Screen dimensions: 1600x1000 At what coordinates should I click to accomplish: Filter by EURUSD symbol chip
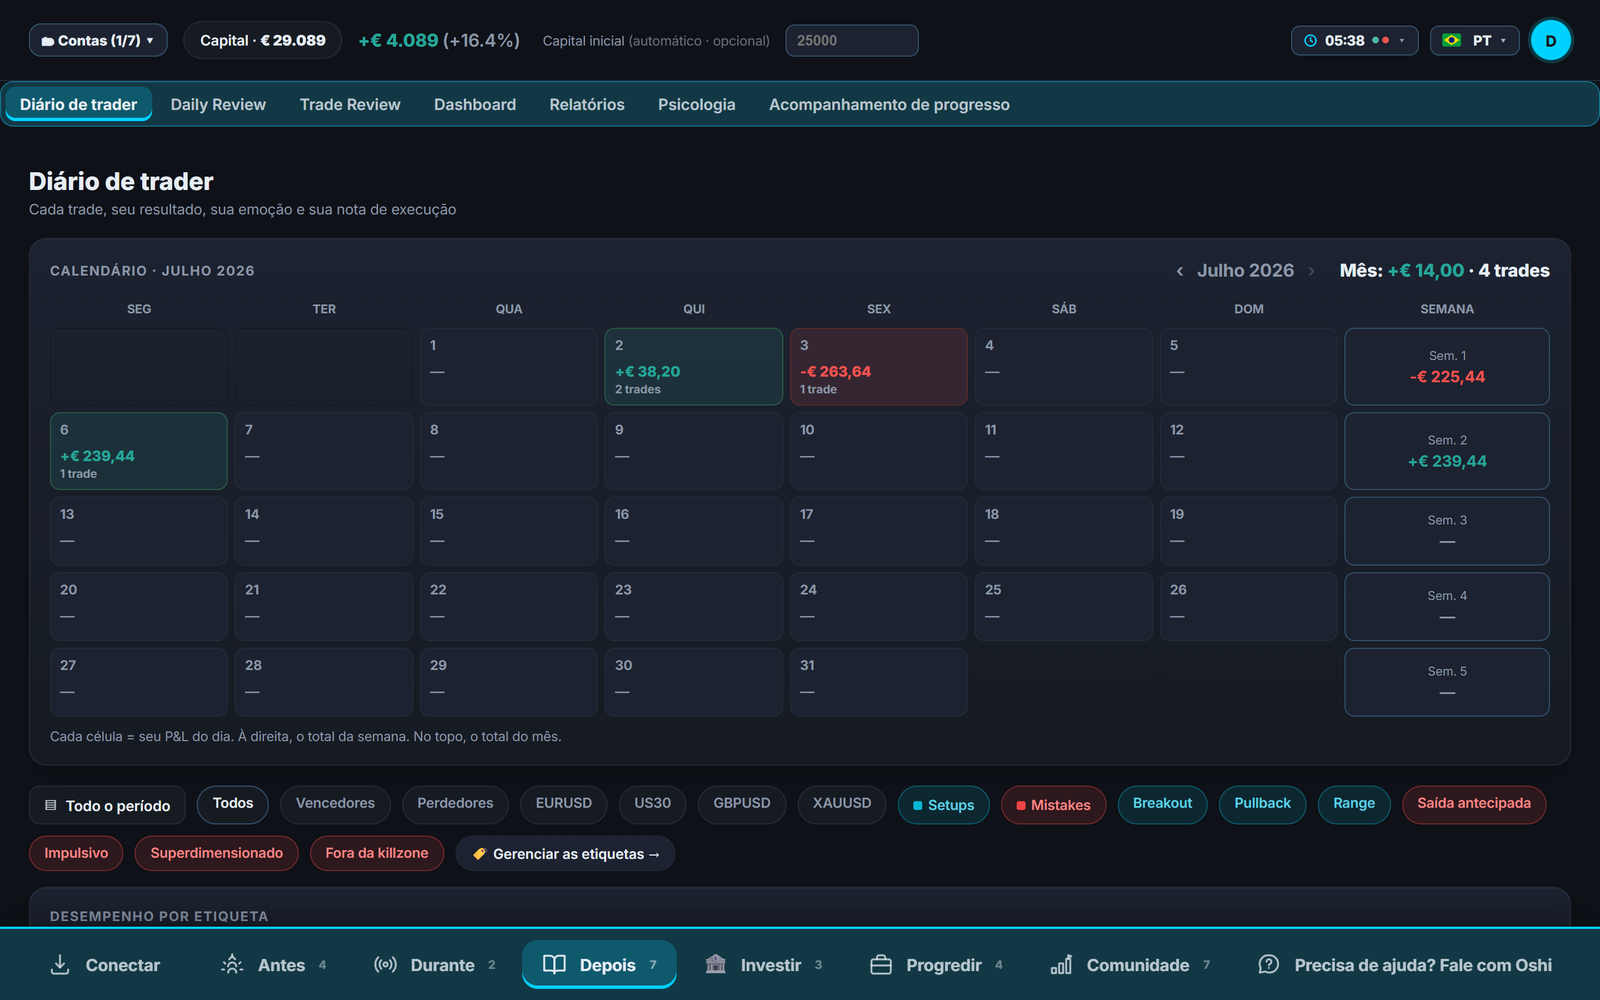(564, 804)
